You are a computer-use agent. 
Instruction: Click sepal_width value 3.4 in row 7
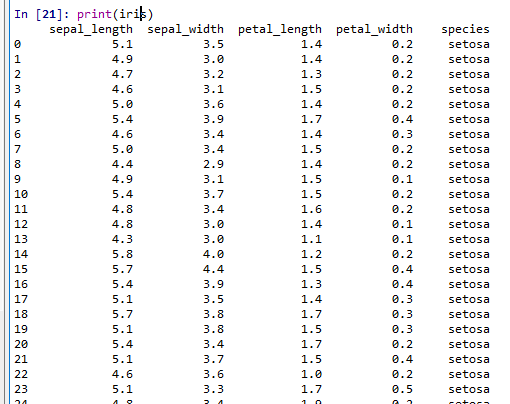coord(214,149)
